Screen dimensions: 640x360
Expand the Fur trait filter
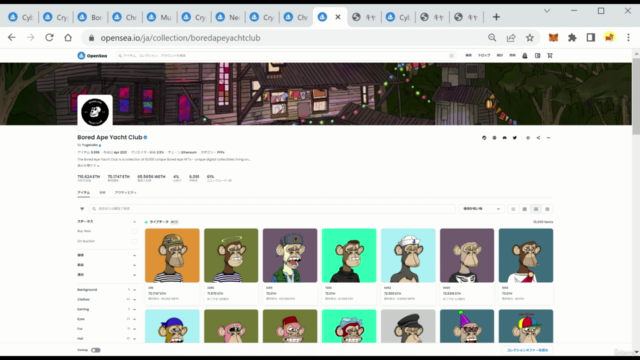pyautogui.click(x=134, y=329)
